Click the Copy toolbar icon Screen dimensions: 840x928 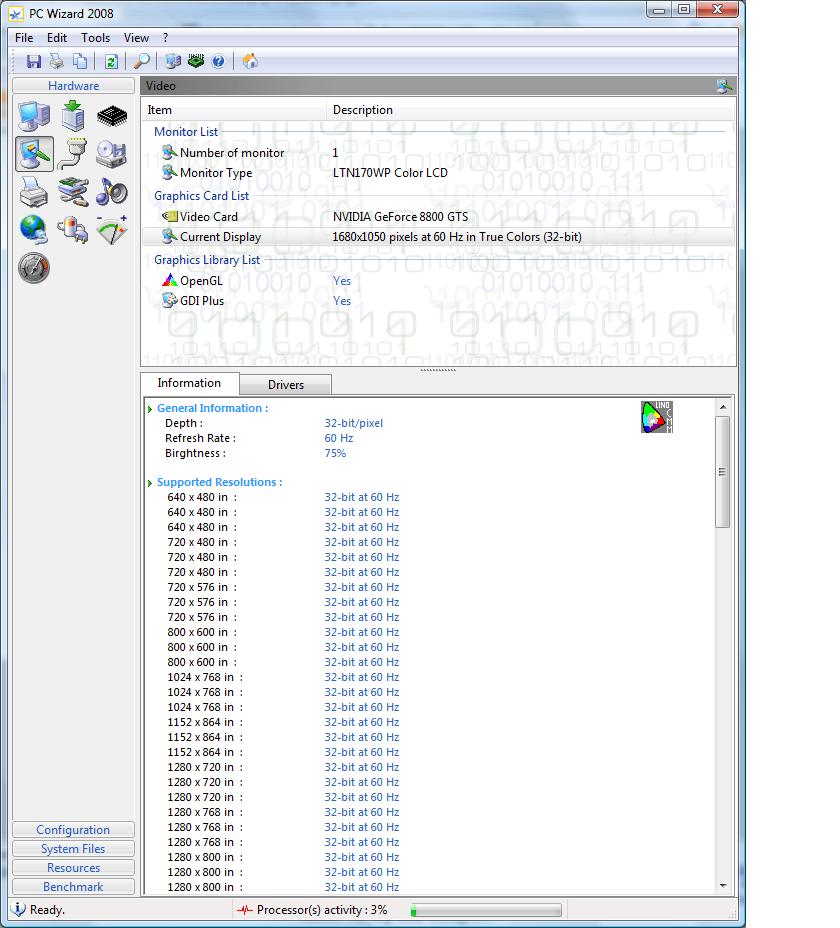[80, 61]
